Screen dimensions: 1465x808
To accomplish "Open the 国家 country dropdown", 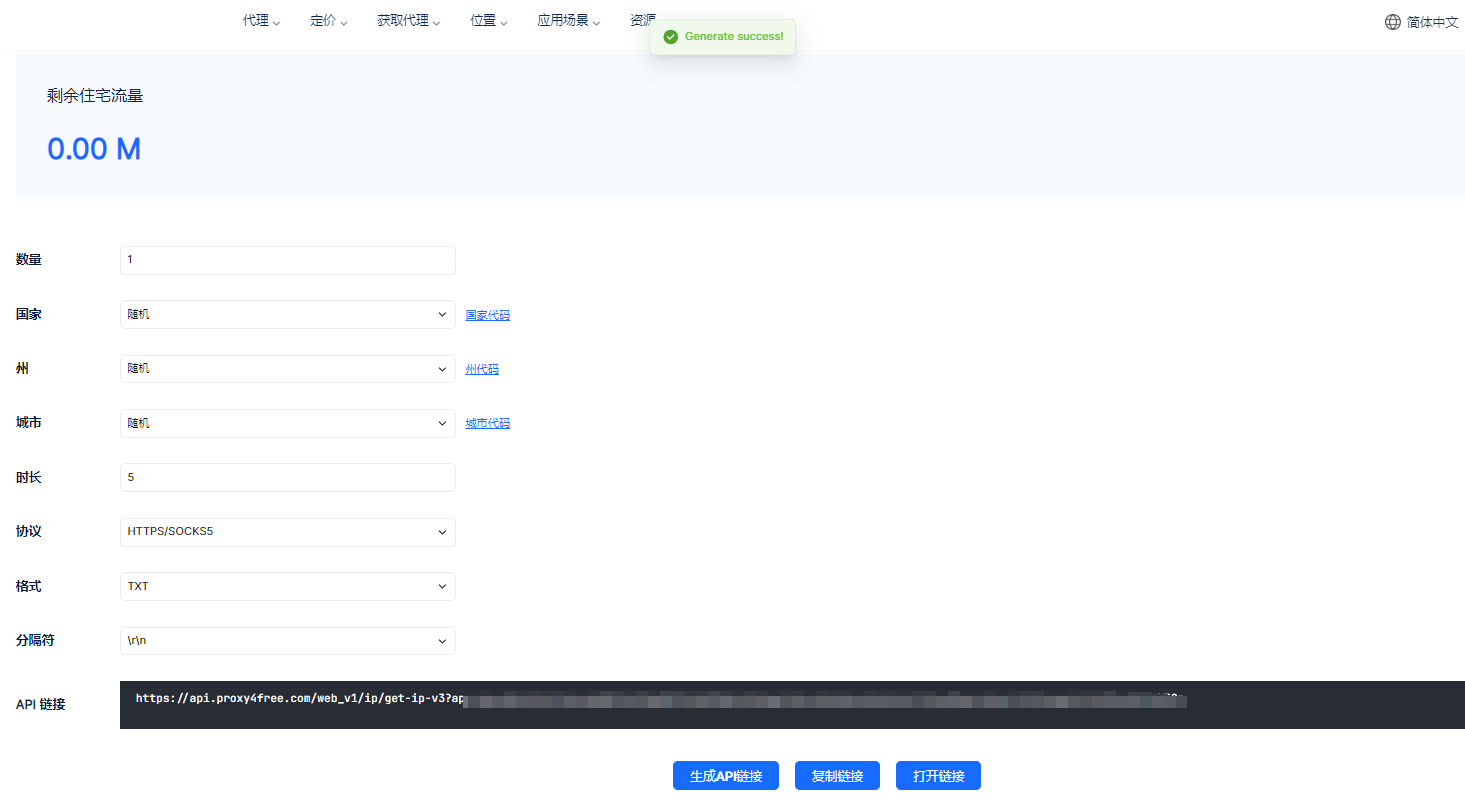I will 287,315.
